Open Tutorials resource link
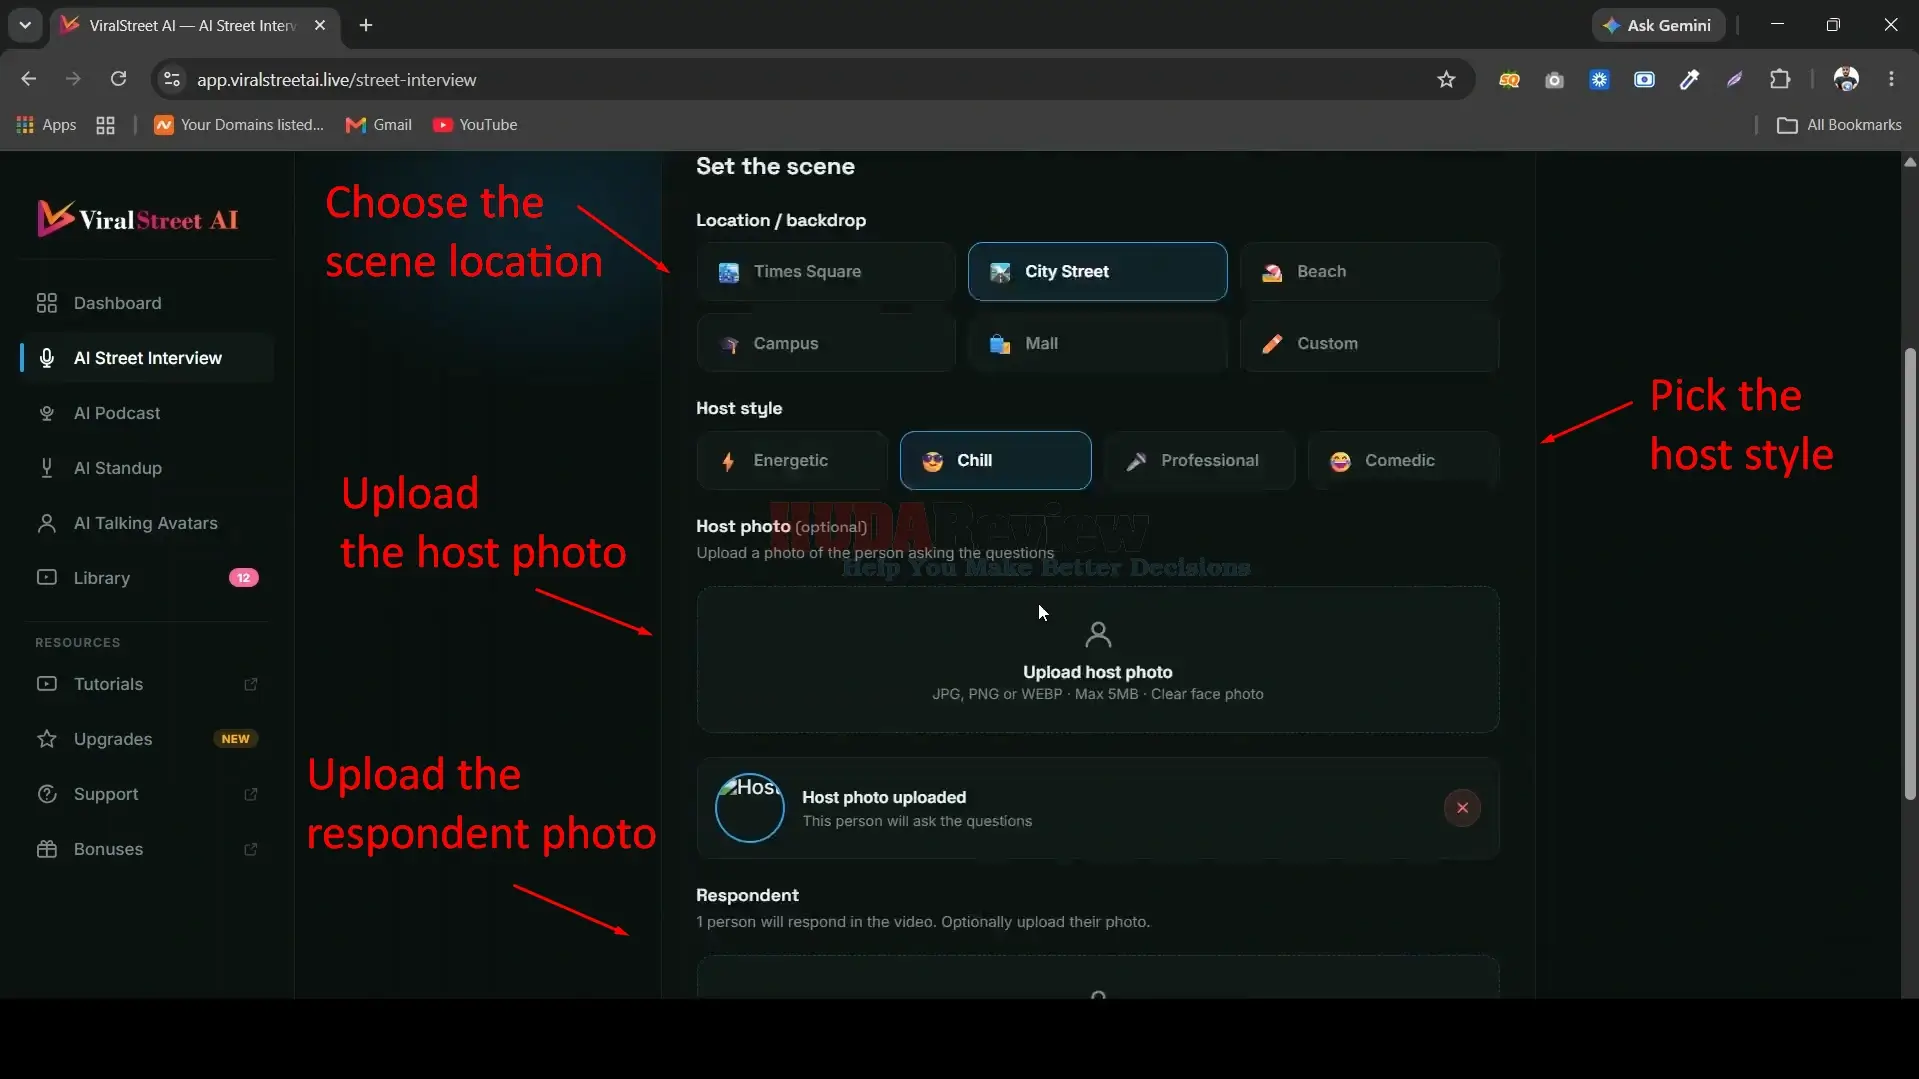 [x=147, y=684]
